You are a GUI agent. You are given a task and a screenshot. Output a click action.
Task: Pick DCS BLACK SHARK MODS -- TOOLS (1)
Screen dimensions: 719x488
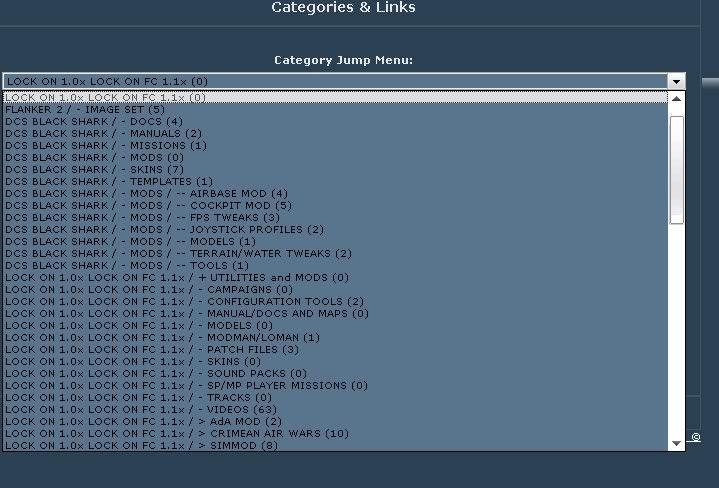pos(335,266)
